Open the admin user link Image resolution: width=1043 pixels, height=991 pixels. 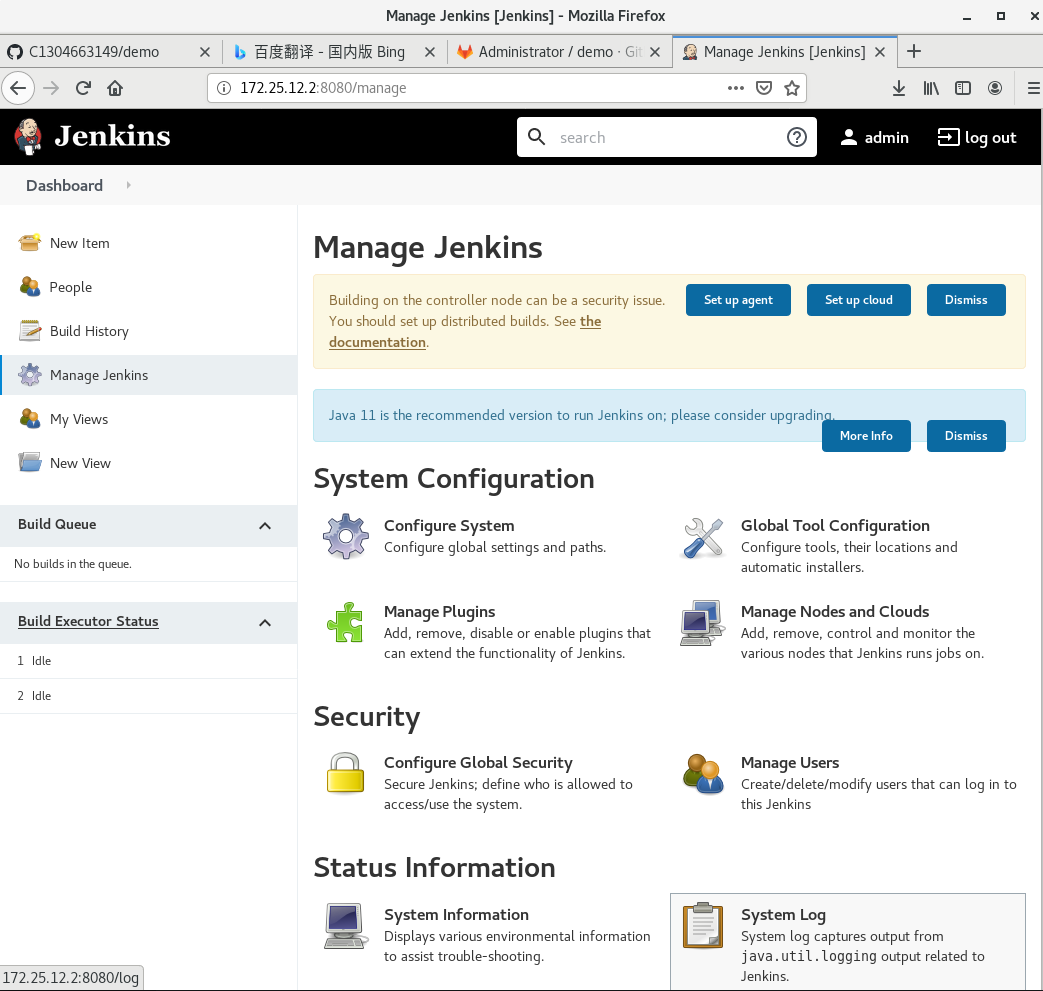click(x=874, y=137)
